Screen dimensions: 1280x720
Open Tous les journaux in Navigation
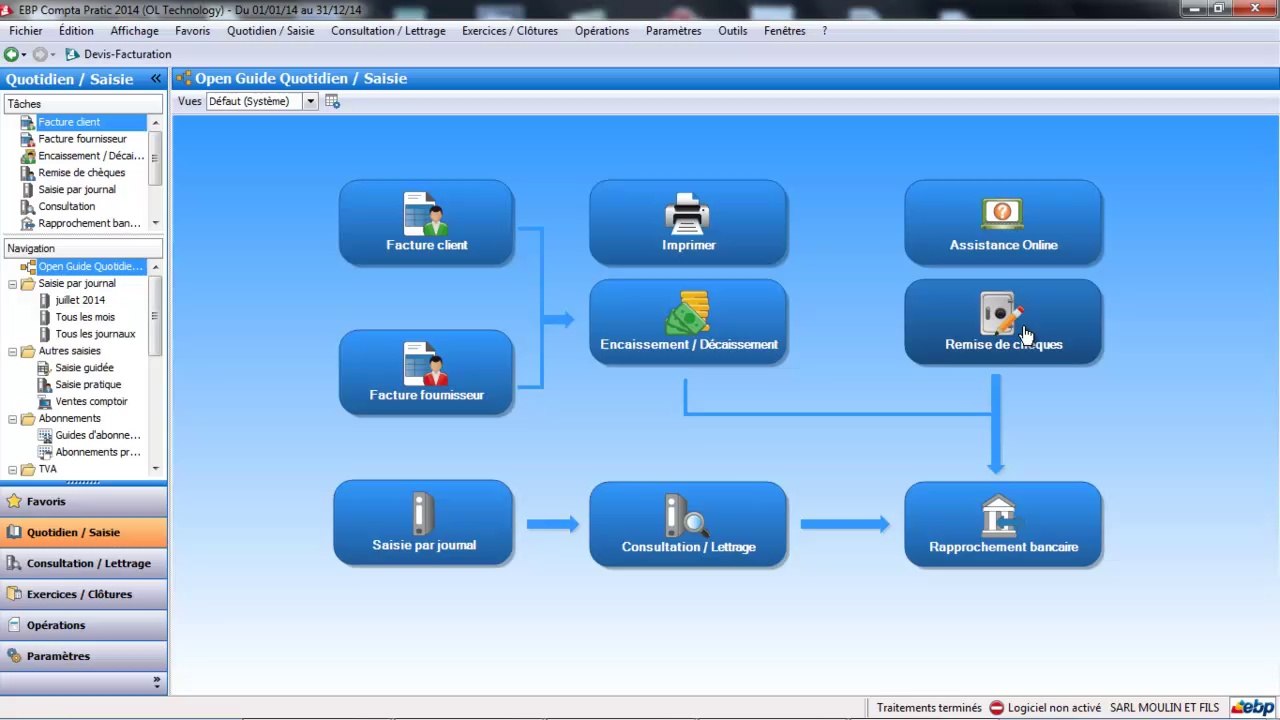pyautogui.click(x=95, y=334)
